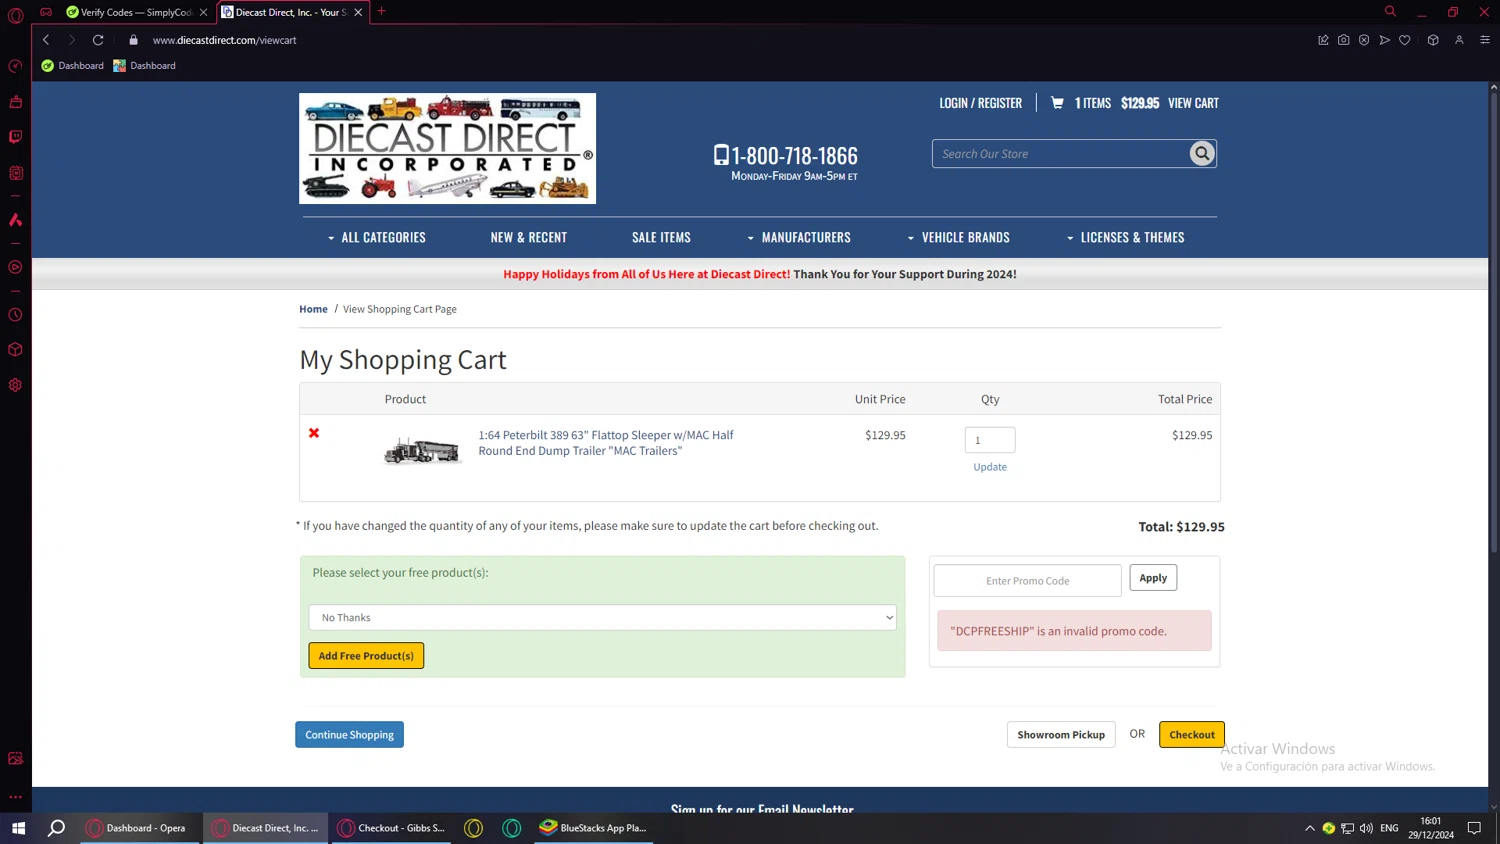
Task: Bookmark page with heart icon
Action: pyautogui.click(x=1405, y=40)
